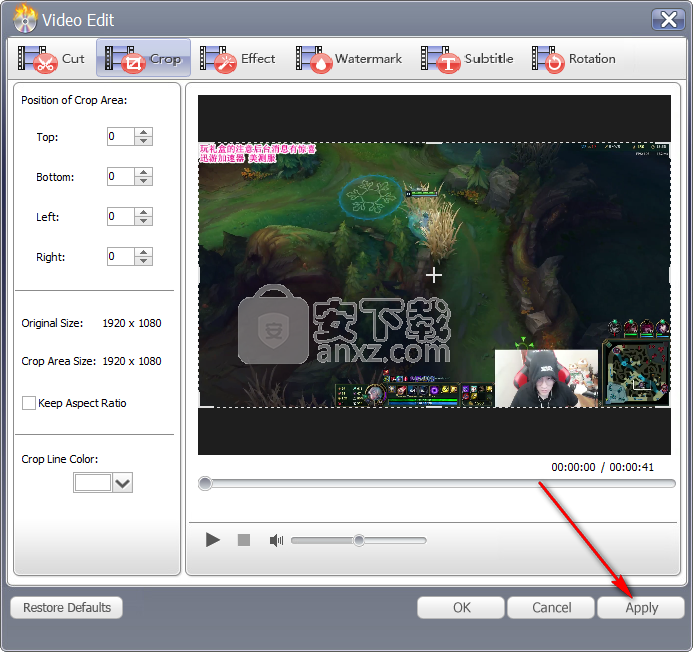Click the volume slider handle
The height and width of the screenshot is (652, 693).
coord(359,540)
